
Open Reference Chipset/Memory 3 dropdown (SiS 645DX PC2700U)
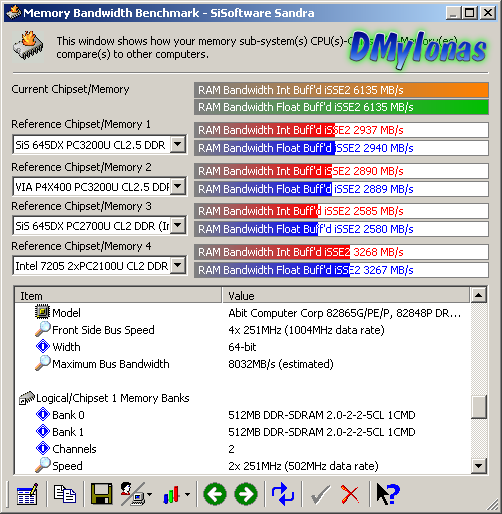point(178,226)
